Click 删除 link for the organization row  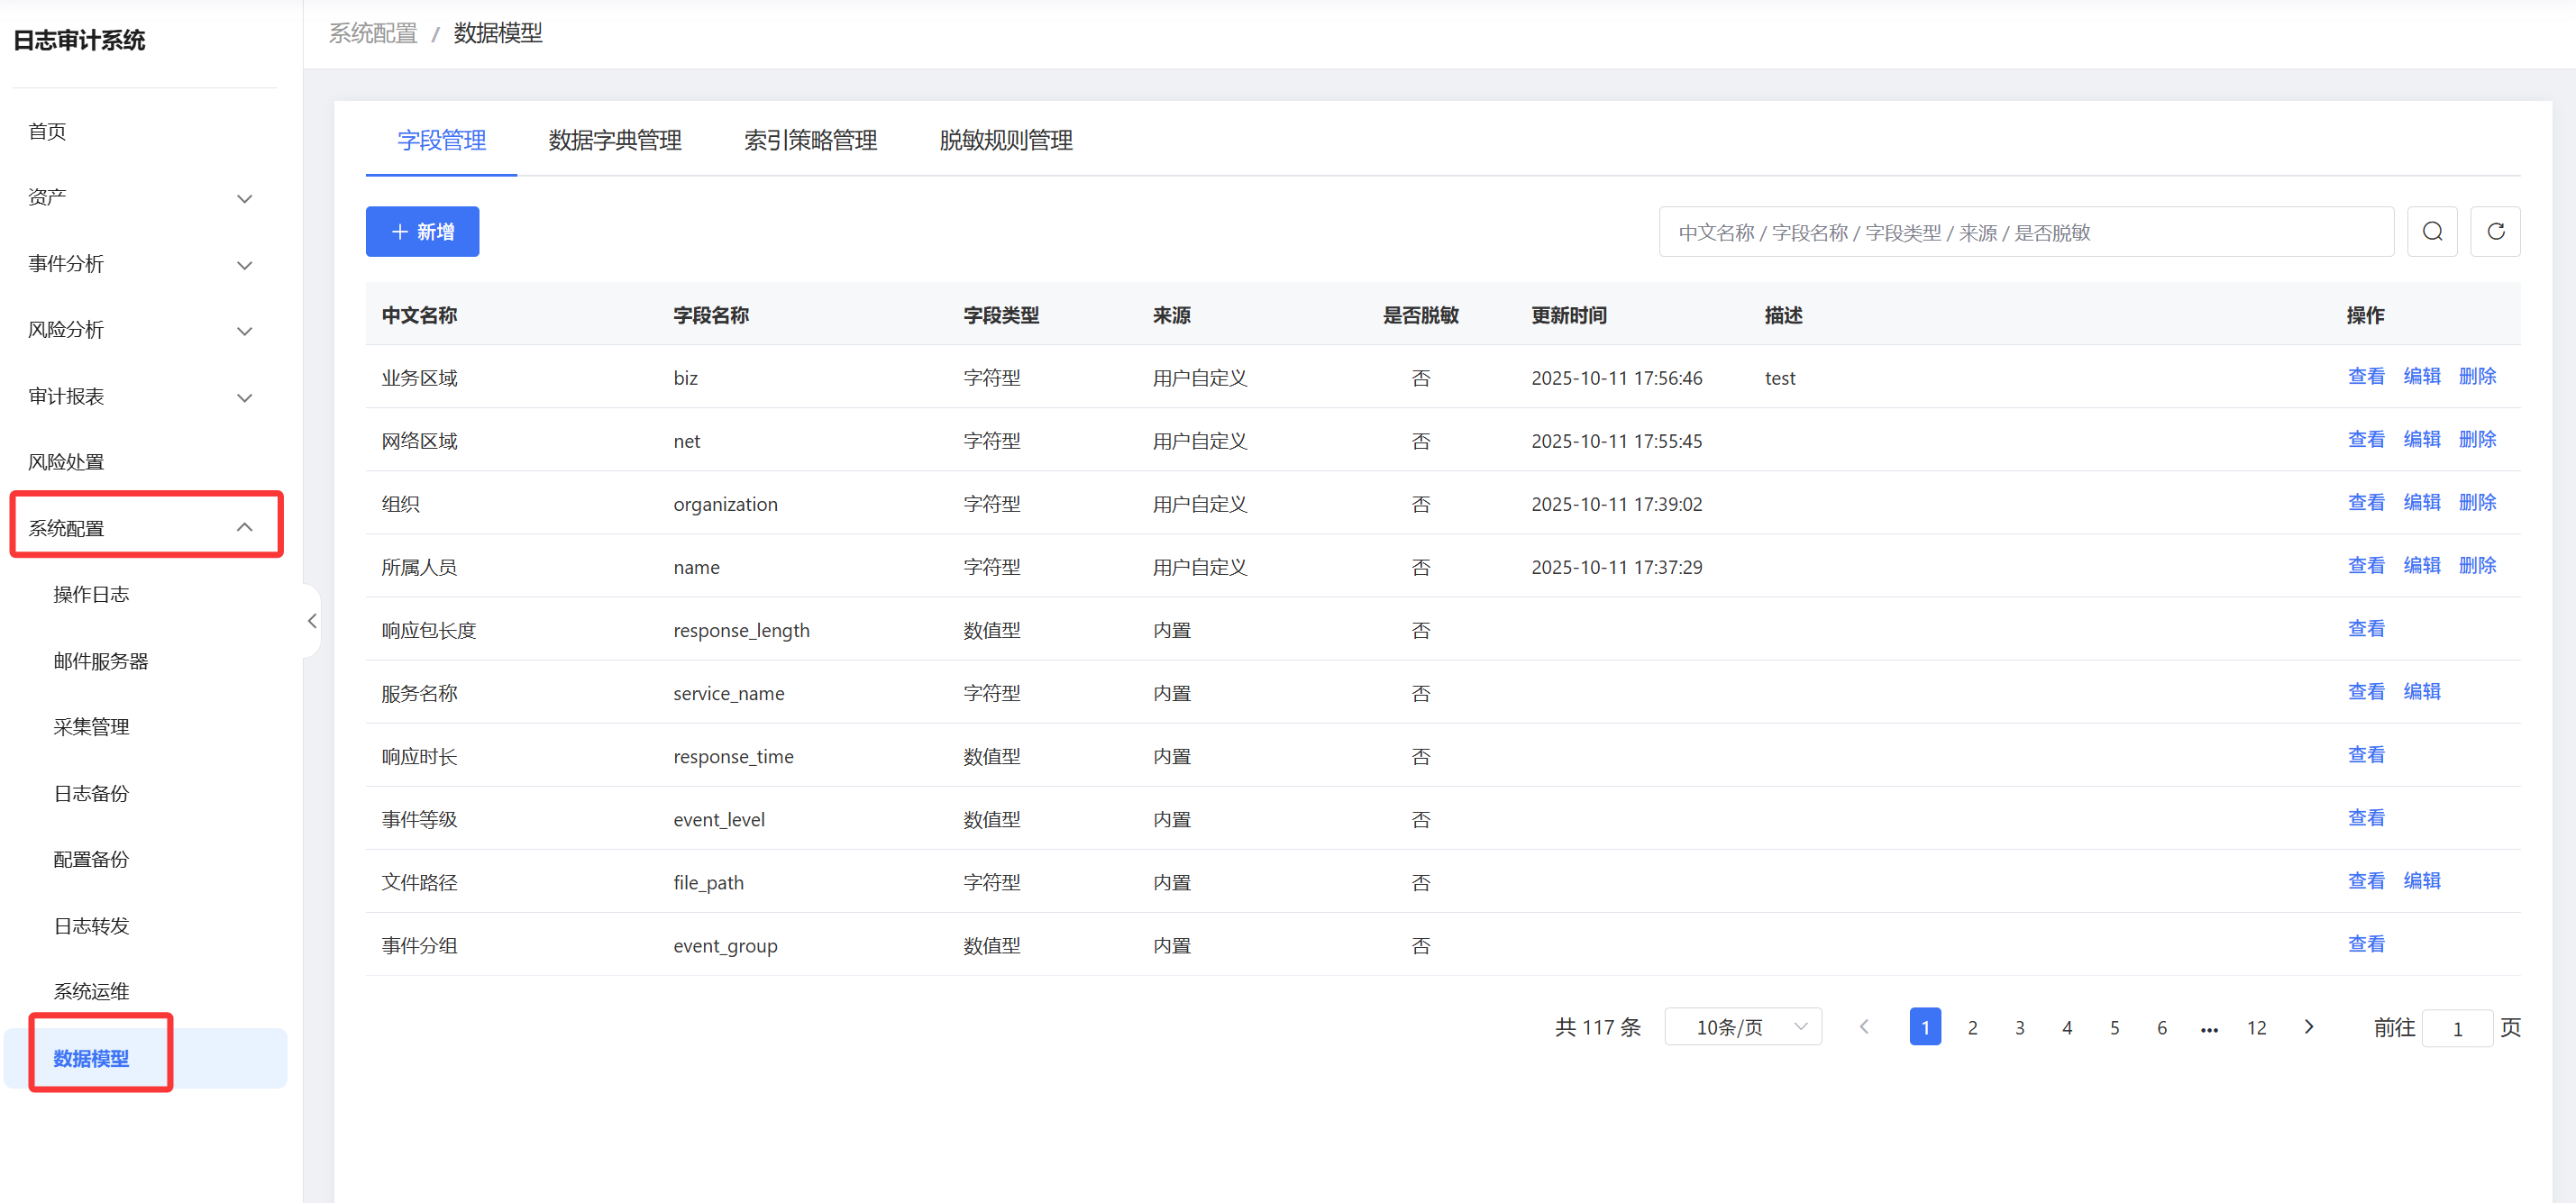pyautogui.click(x=2476, y=503)
